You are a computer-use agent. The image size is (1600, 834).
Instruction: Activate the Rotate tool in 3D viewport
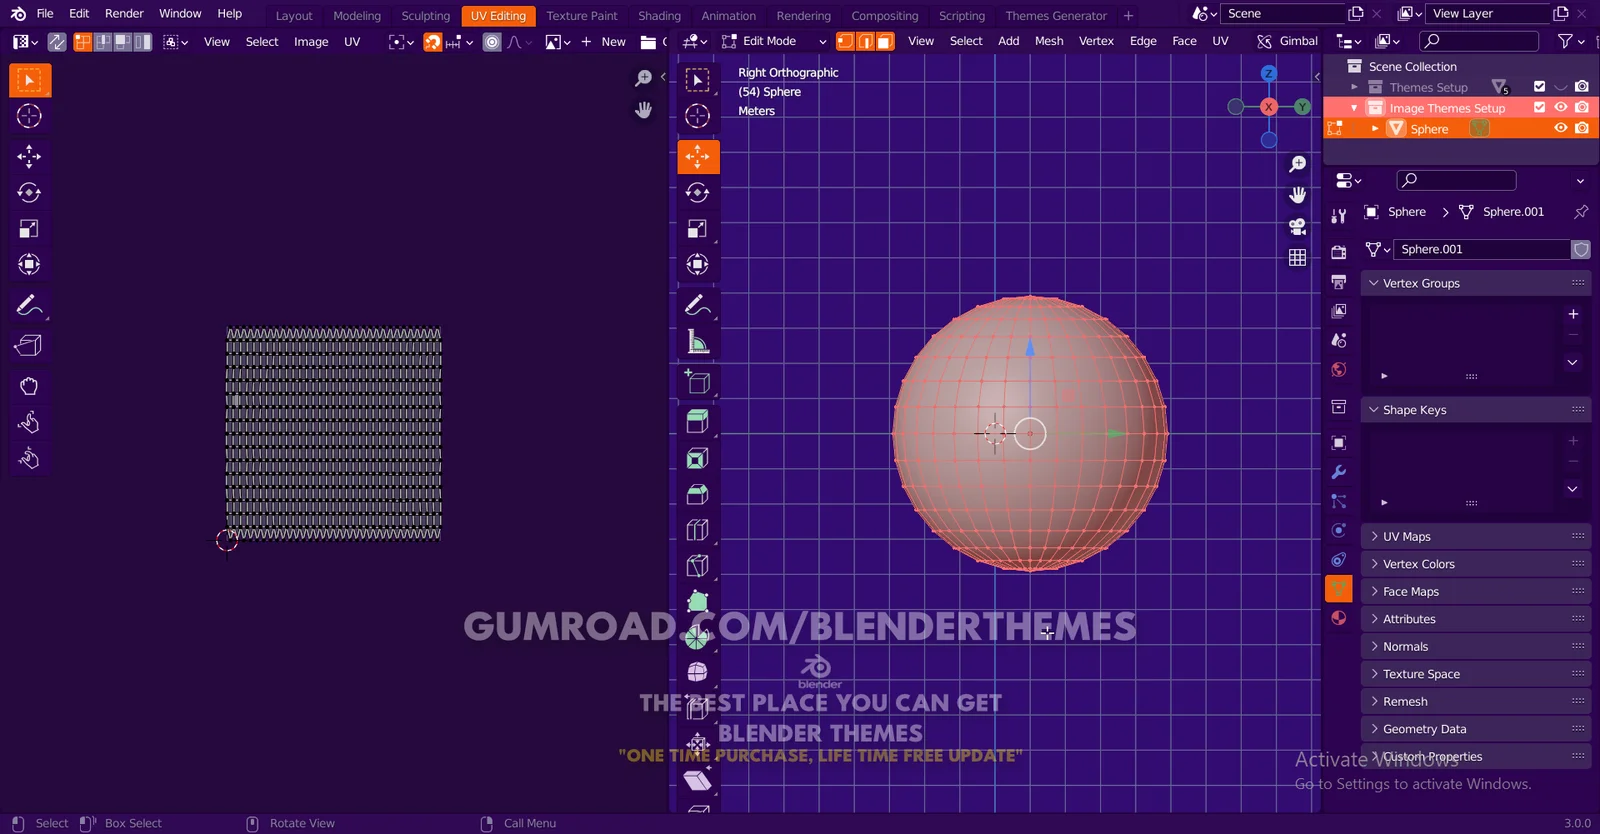[698, 192]
